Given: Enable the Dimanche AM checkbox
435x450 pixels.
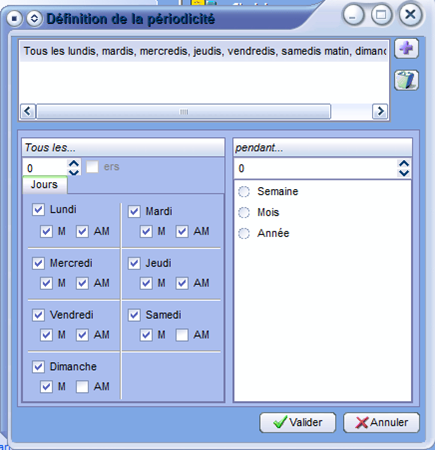Looking at the screenshot, I should [82, 387].
